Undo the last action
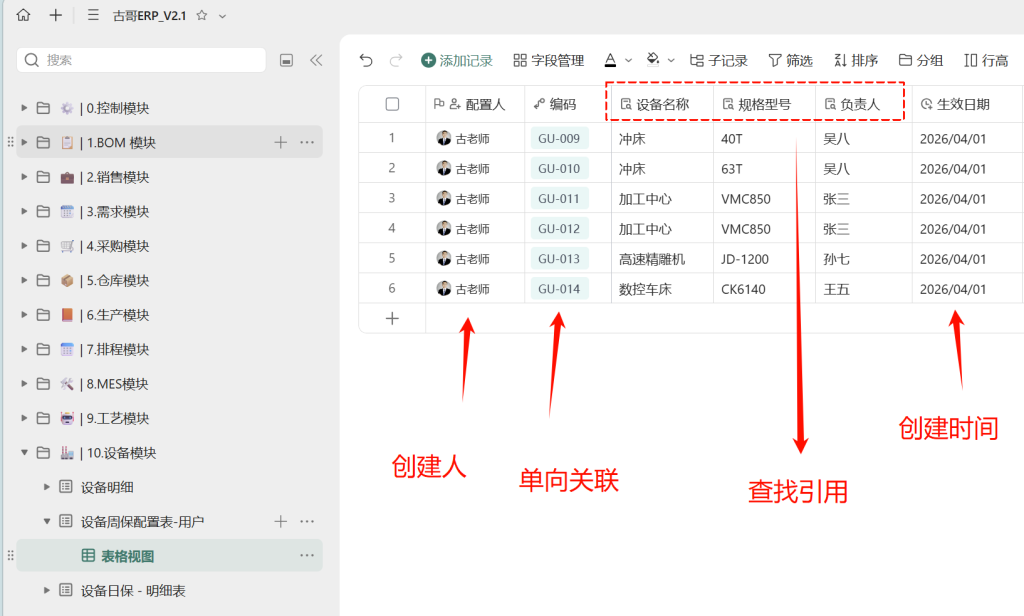Viewport: 1024px width, 616px height. coord(366,61)
